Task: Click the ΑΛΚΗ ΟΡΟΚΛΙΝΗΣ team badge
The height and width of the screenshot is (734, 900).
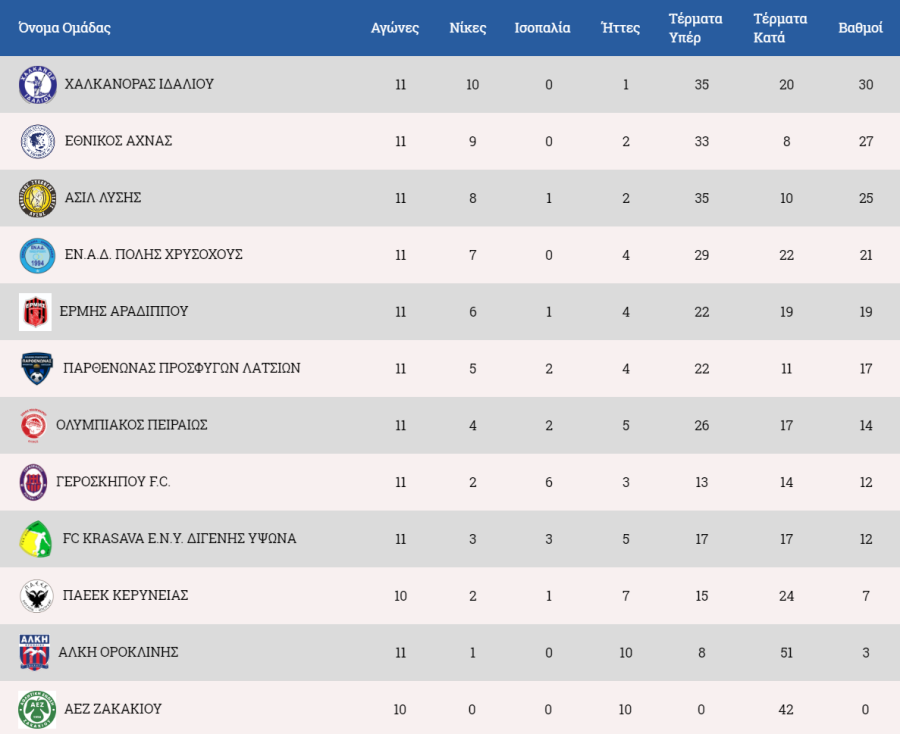Action: (x=34, y=653)
